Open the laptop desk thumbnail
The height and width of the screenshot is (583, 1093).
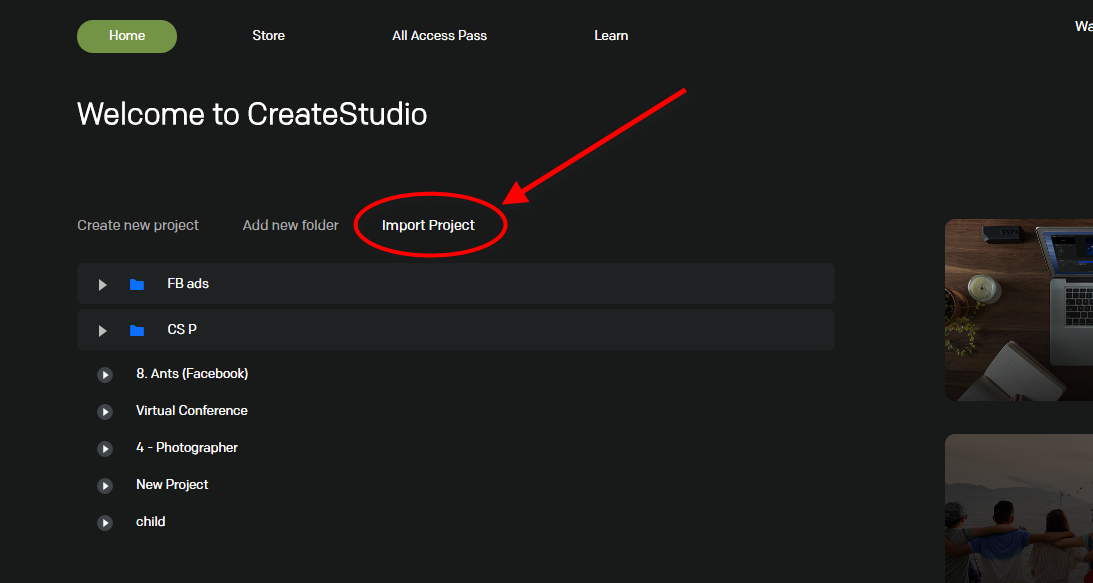tap(1018, 310)
